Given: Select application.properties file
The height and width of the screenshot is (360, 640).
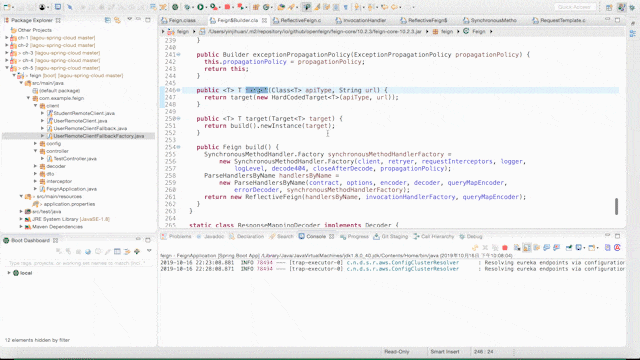Looking at the screenshot, I should 69,204.
